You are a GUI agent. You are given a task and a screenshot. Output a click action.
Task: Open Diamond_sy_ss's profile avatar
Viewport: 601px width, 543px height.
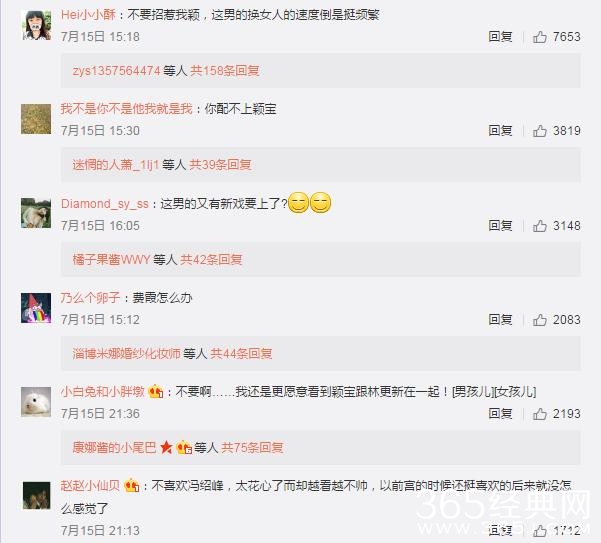tap(36, 213)
